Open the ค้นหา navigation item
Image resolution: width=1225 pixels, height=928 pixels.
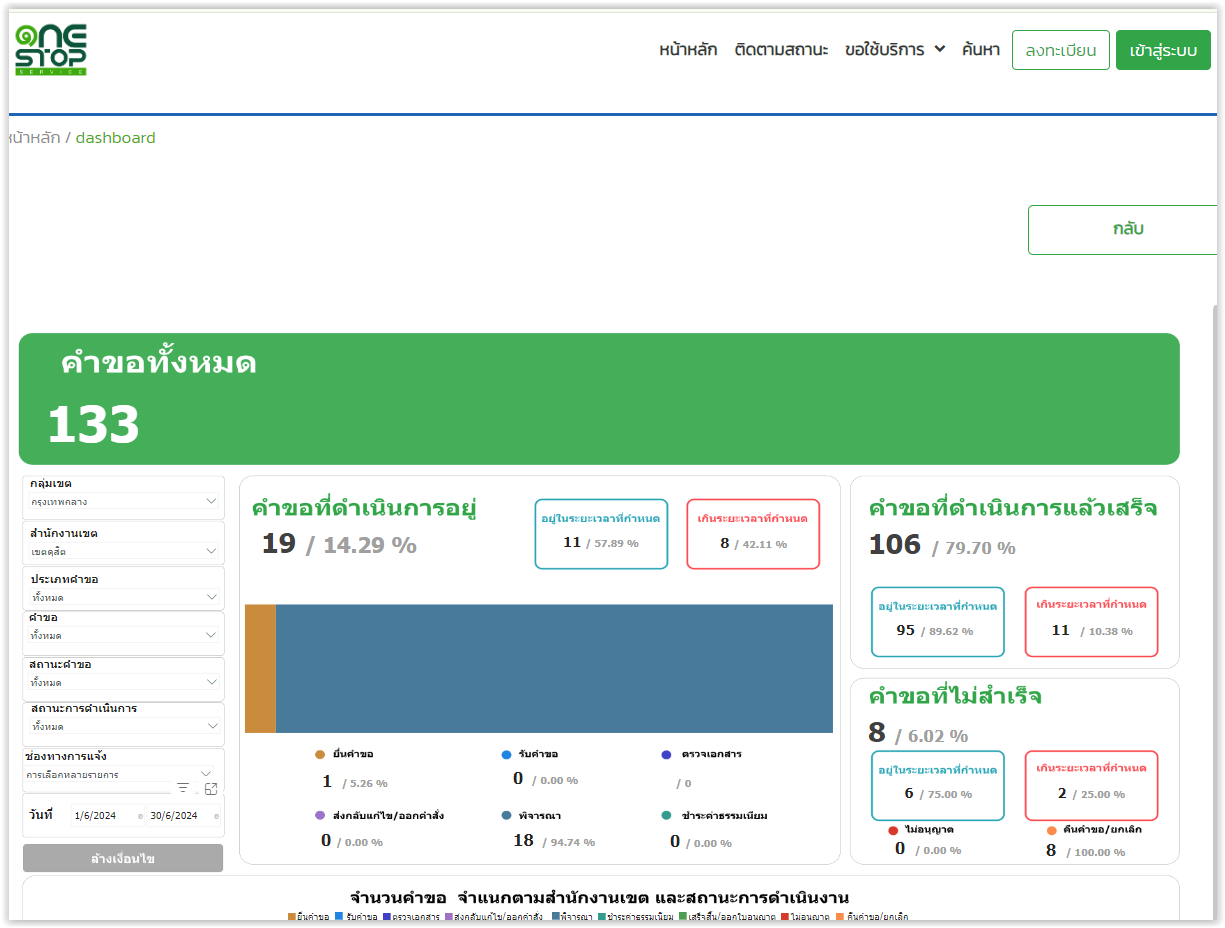[980, 50]
